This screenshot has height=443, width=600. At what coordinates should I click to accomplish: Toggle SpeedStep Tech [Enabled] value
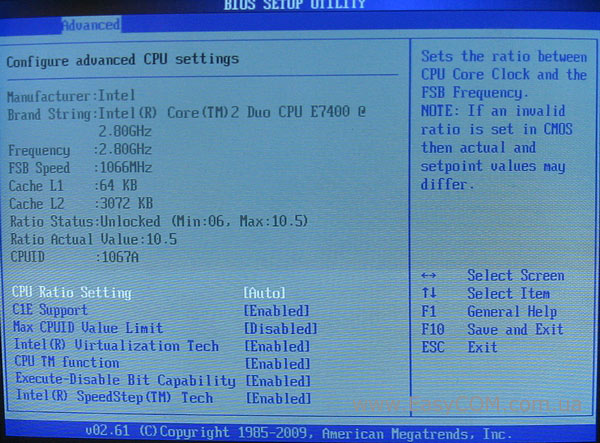pyautogui.click(x=279, y=398)
